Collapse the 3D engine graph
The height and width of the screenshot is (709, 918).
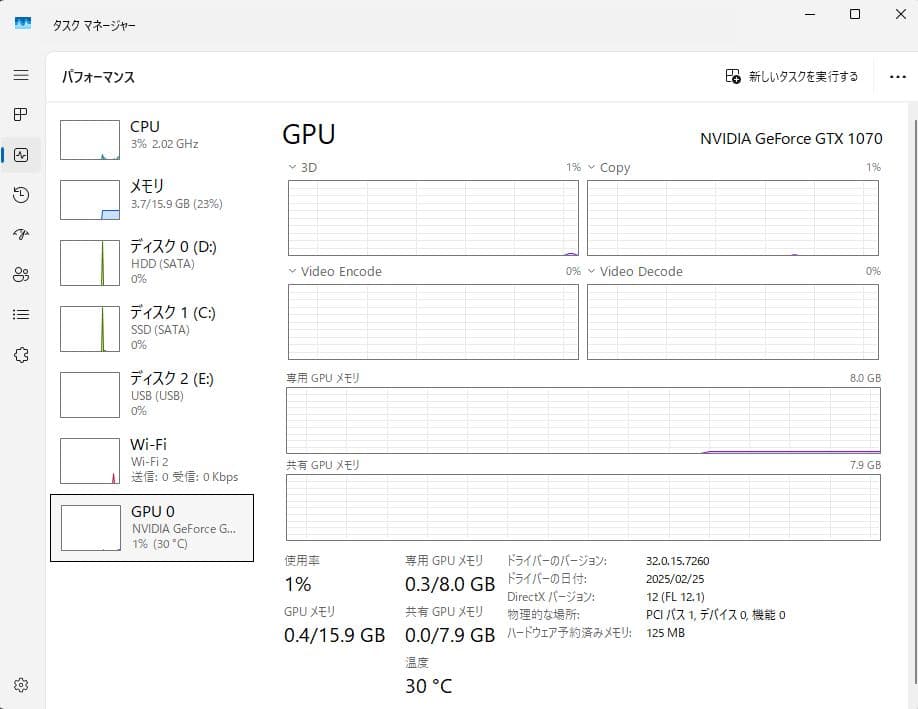[x=291, y=167]
